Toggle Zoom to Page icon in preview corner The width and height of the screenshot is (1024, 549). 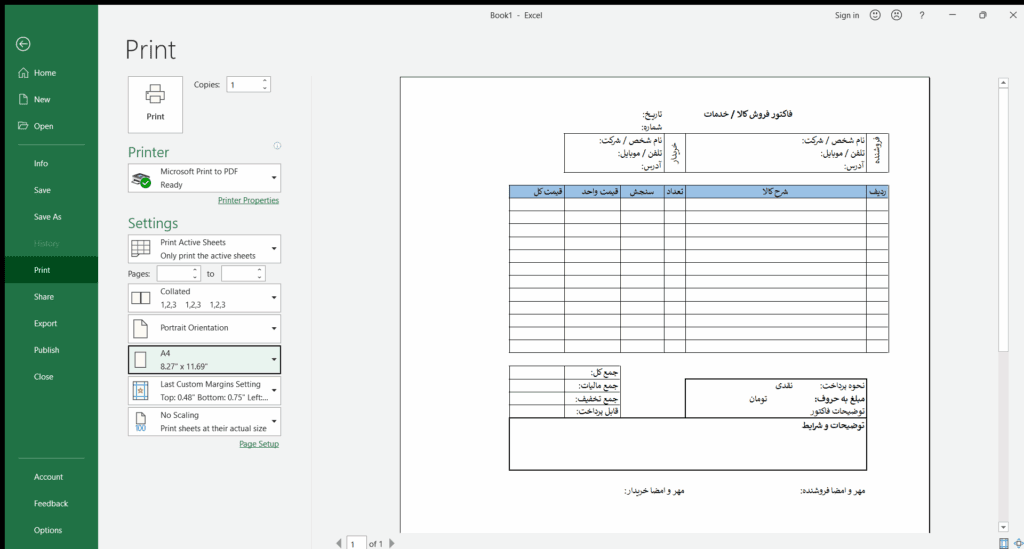point(1017,543)
